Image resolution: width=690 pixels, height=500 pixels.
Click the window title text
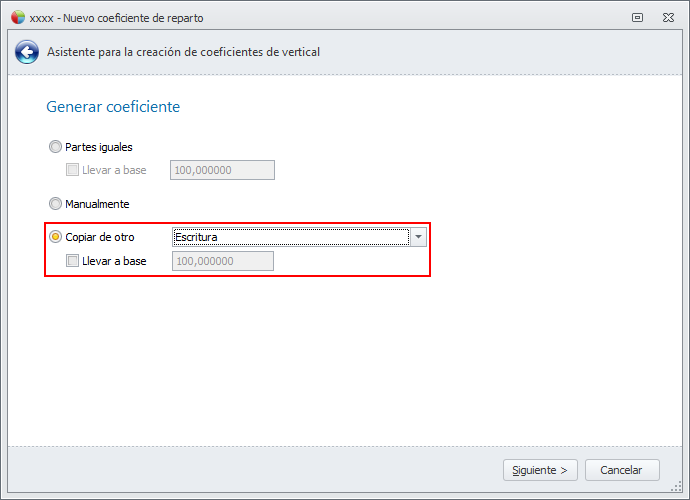122,17
